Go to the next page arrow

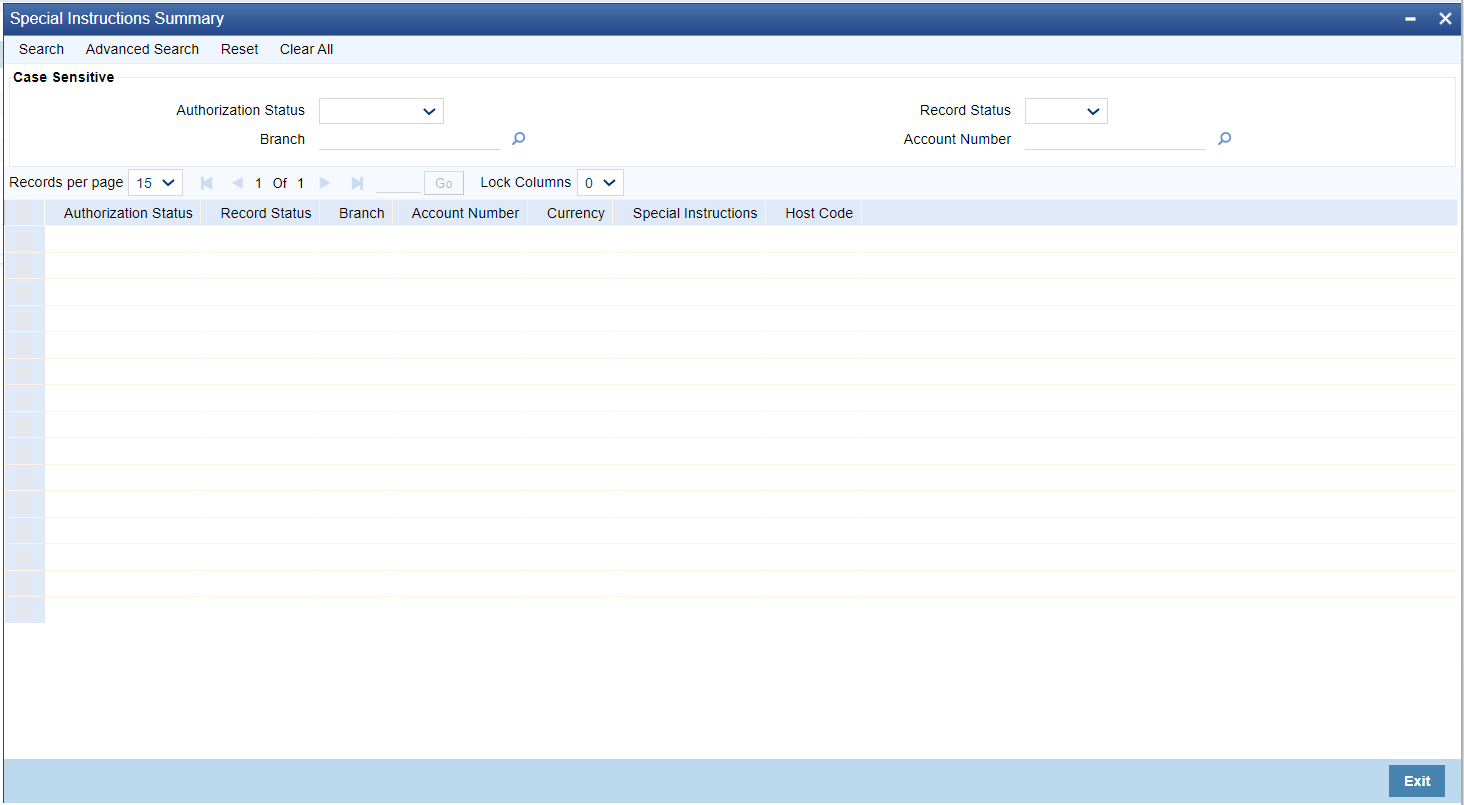325,183
